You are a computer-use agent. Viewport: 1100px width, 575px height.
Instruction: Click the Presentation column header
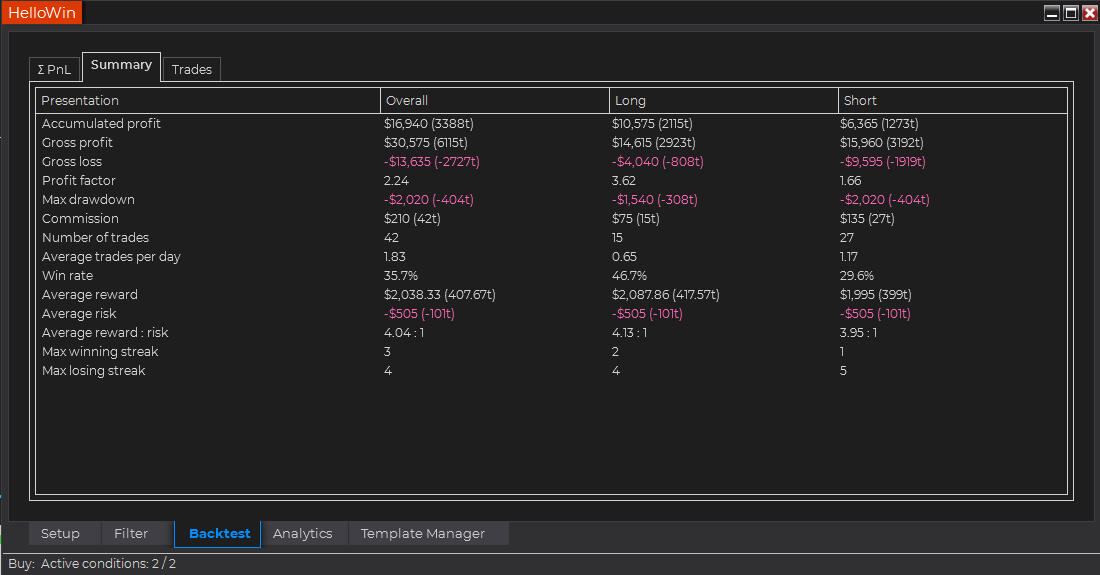tap(80, 100)
